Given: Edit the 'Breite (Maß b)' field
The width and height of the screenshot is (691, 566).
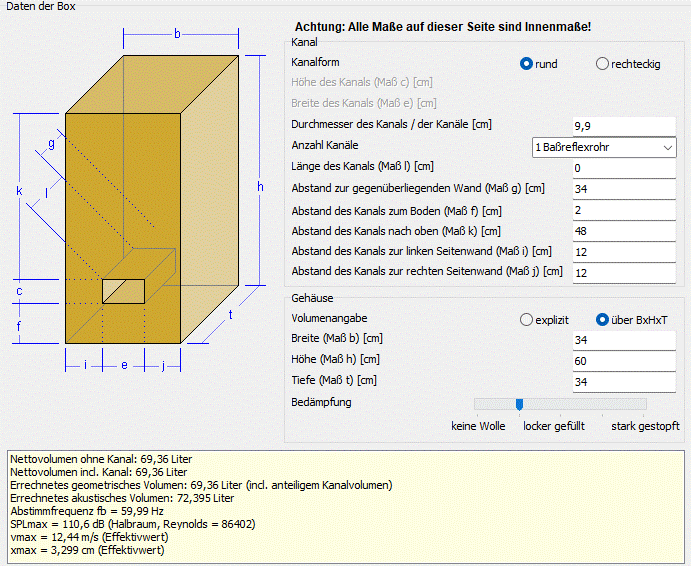Looking at the screenshot, I should click(623, 341).
